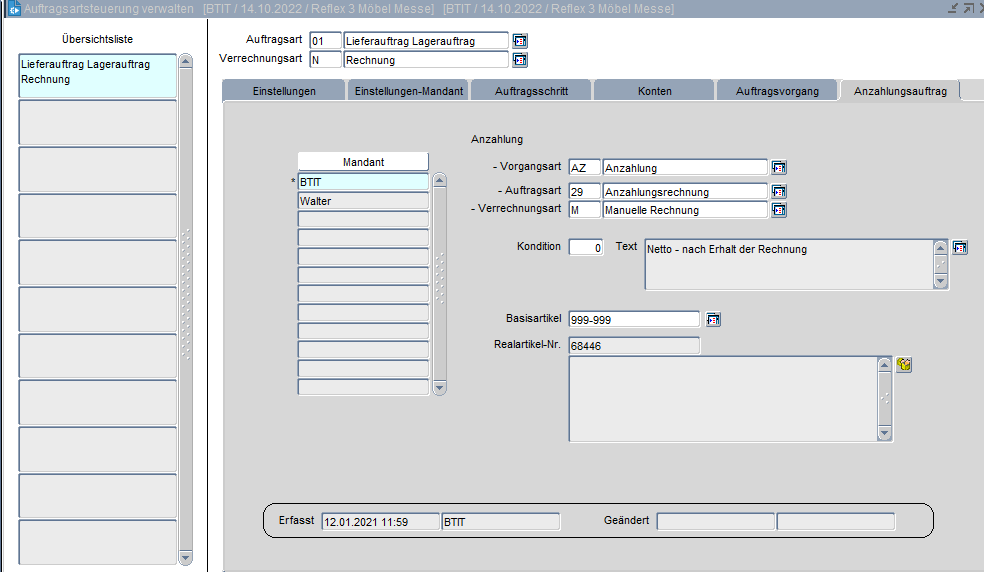
Task: Click lookup icon beside Anzahlungsrechnung field
Action: (779, 191)
